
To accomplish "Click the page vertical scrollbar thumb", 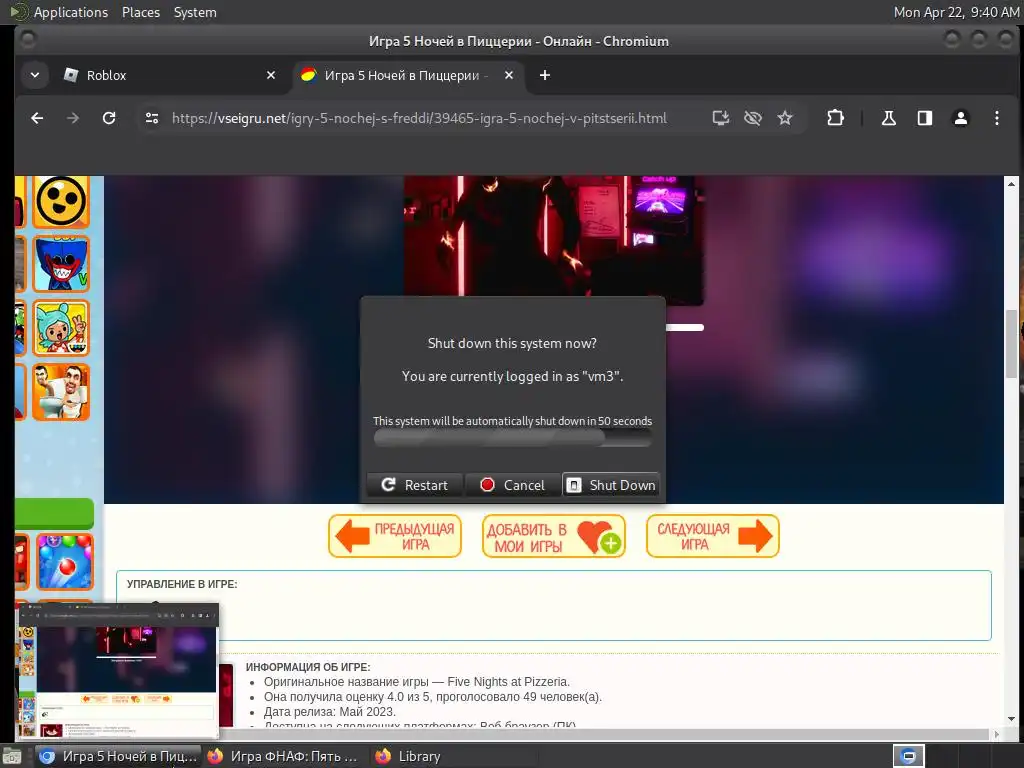I will 1012,344.
